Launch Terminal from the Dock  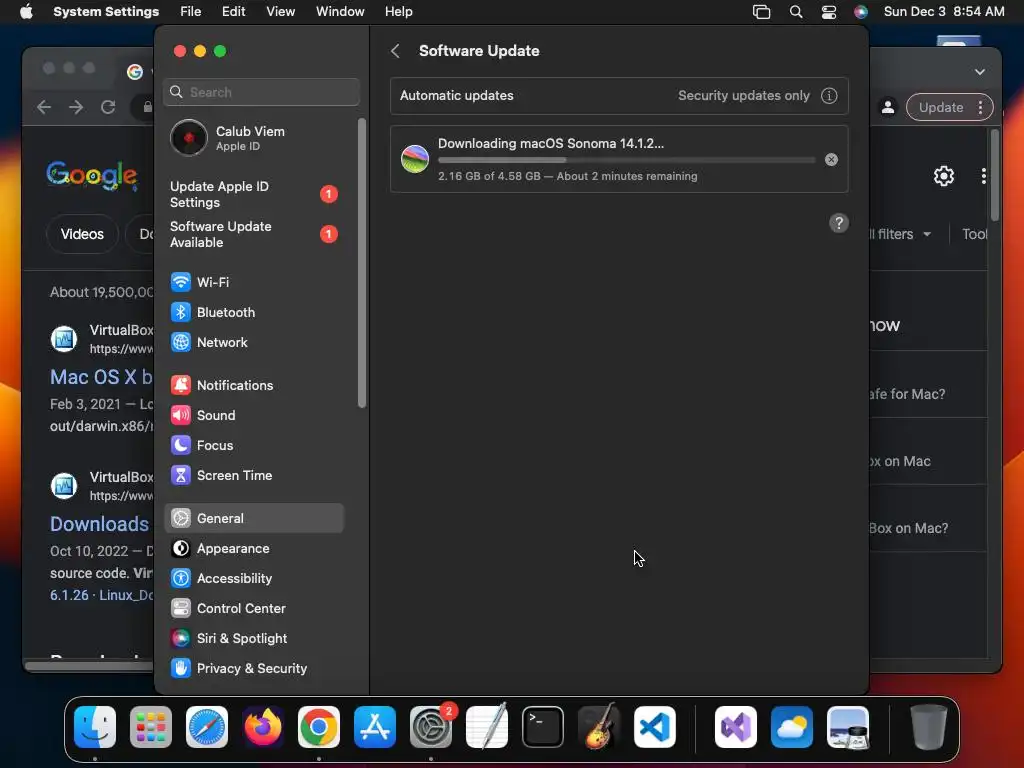pos(543,727)
